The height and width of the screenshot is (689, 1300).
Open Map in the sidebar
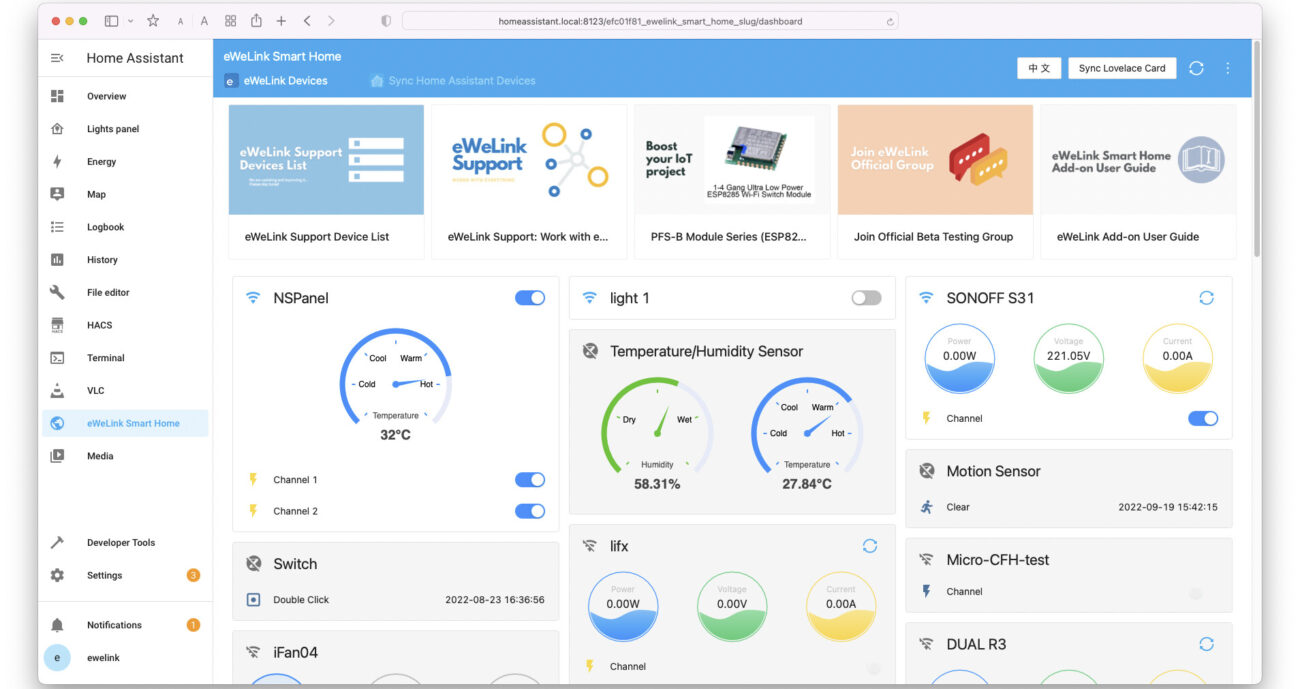pos(125,194)
